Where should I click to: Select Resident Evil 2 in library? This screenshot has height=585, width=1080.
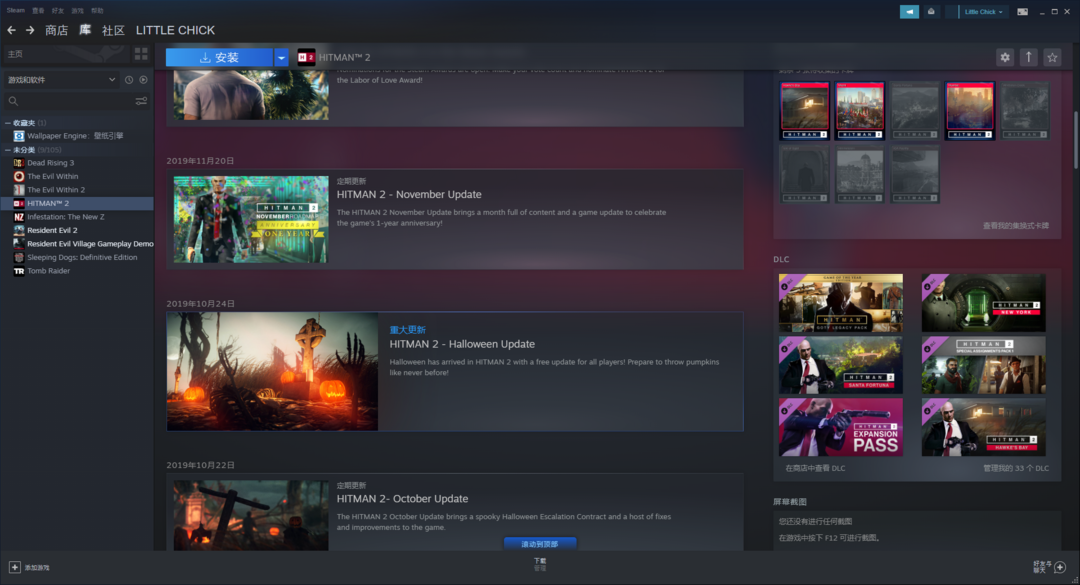pos(76,230)
